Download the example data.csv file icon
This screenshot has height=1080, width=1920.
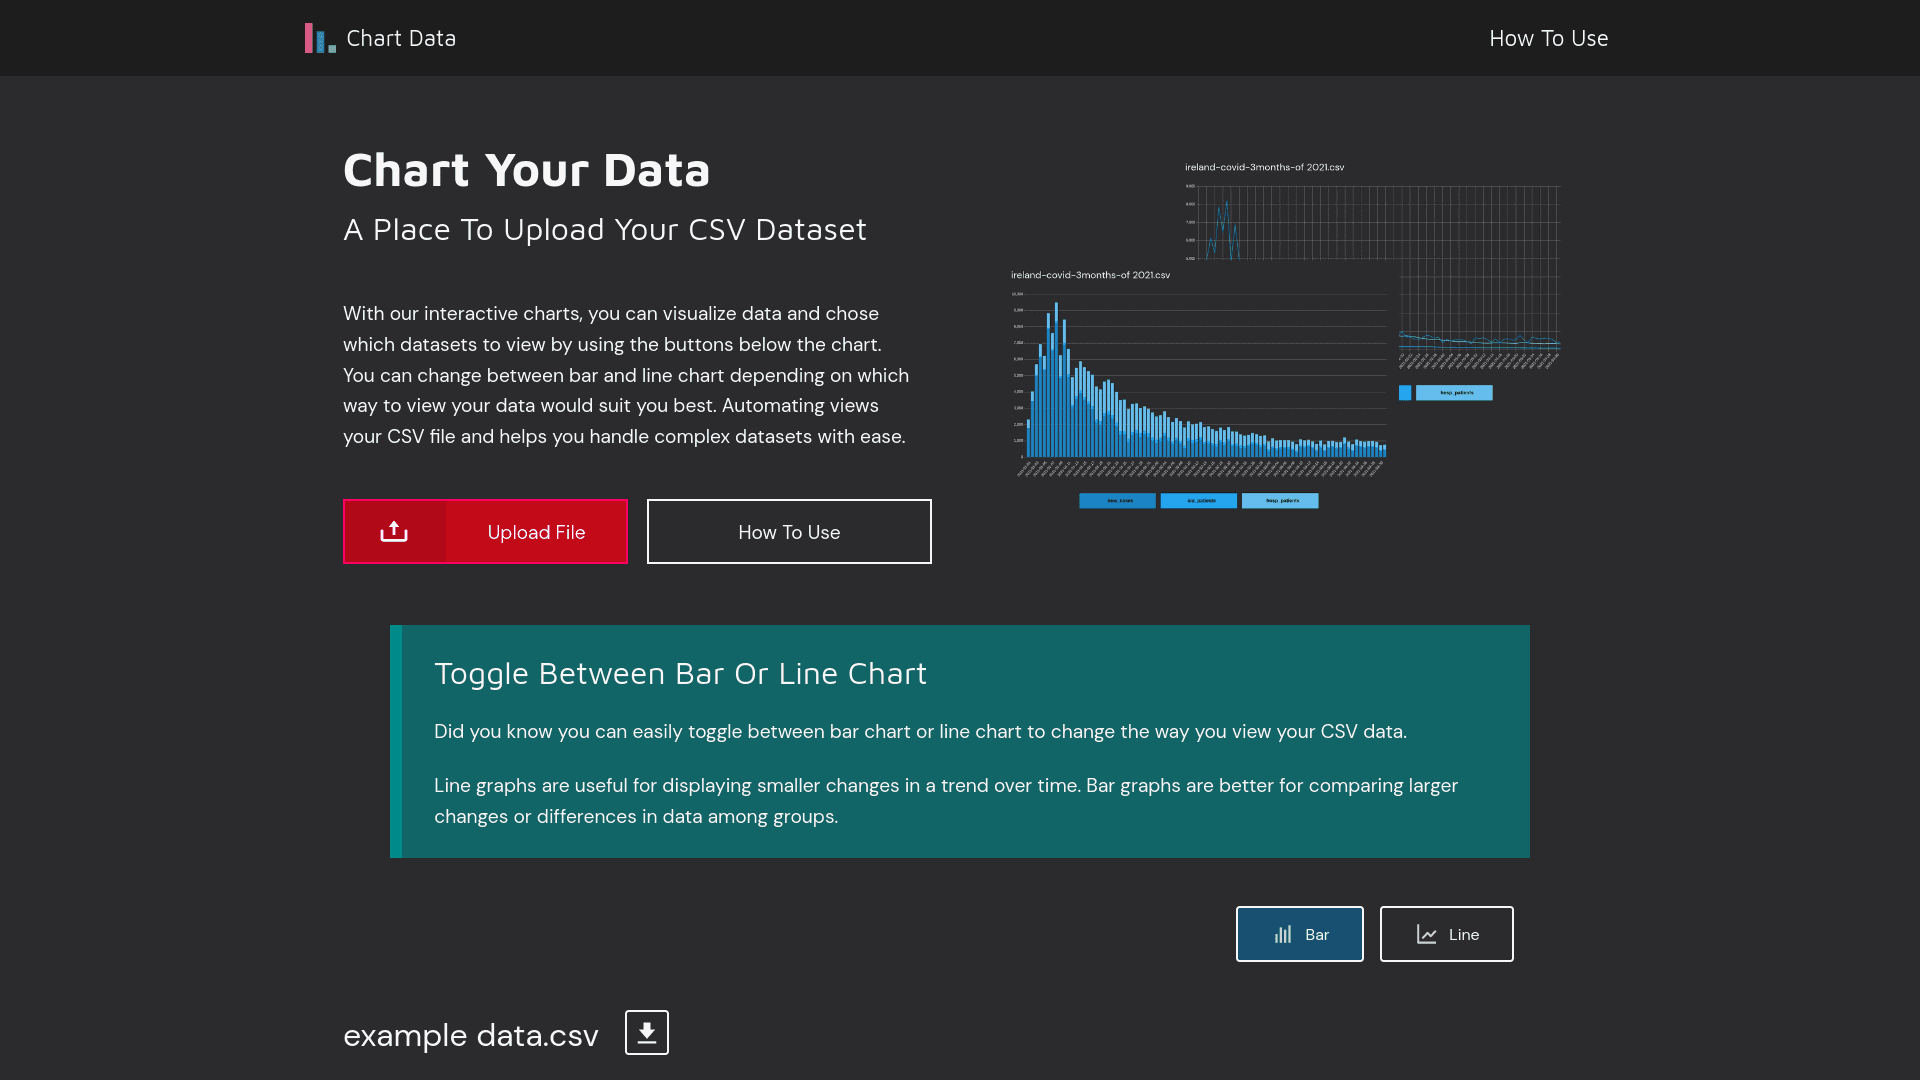(x=647, y=1032)
